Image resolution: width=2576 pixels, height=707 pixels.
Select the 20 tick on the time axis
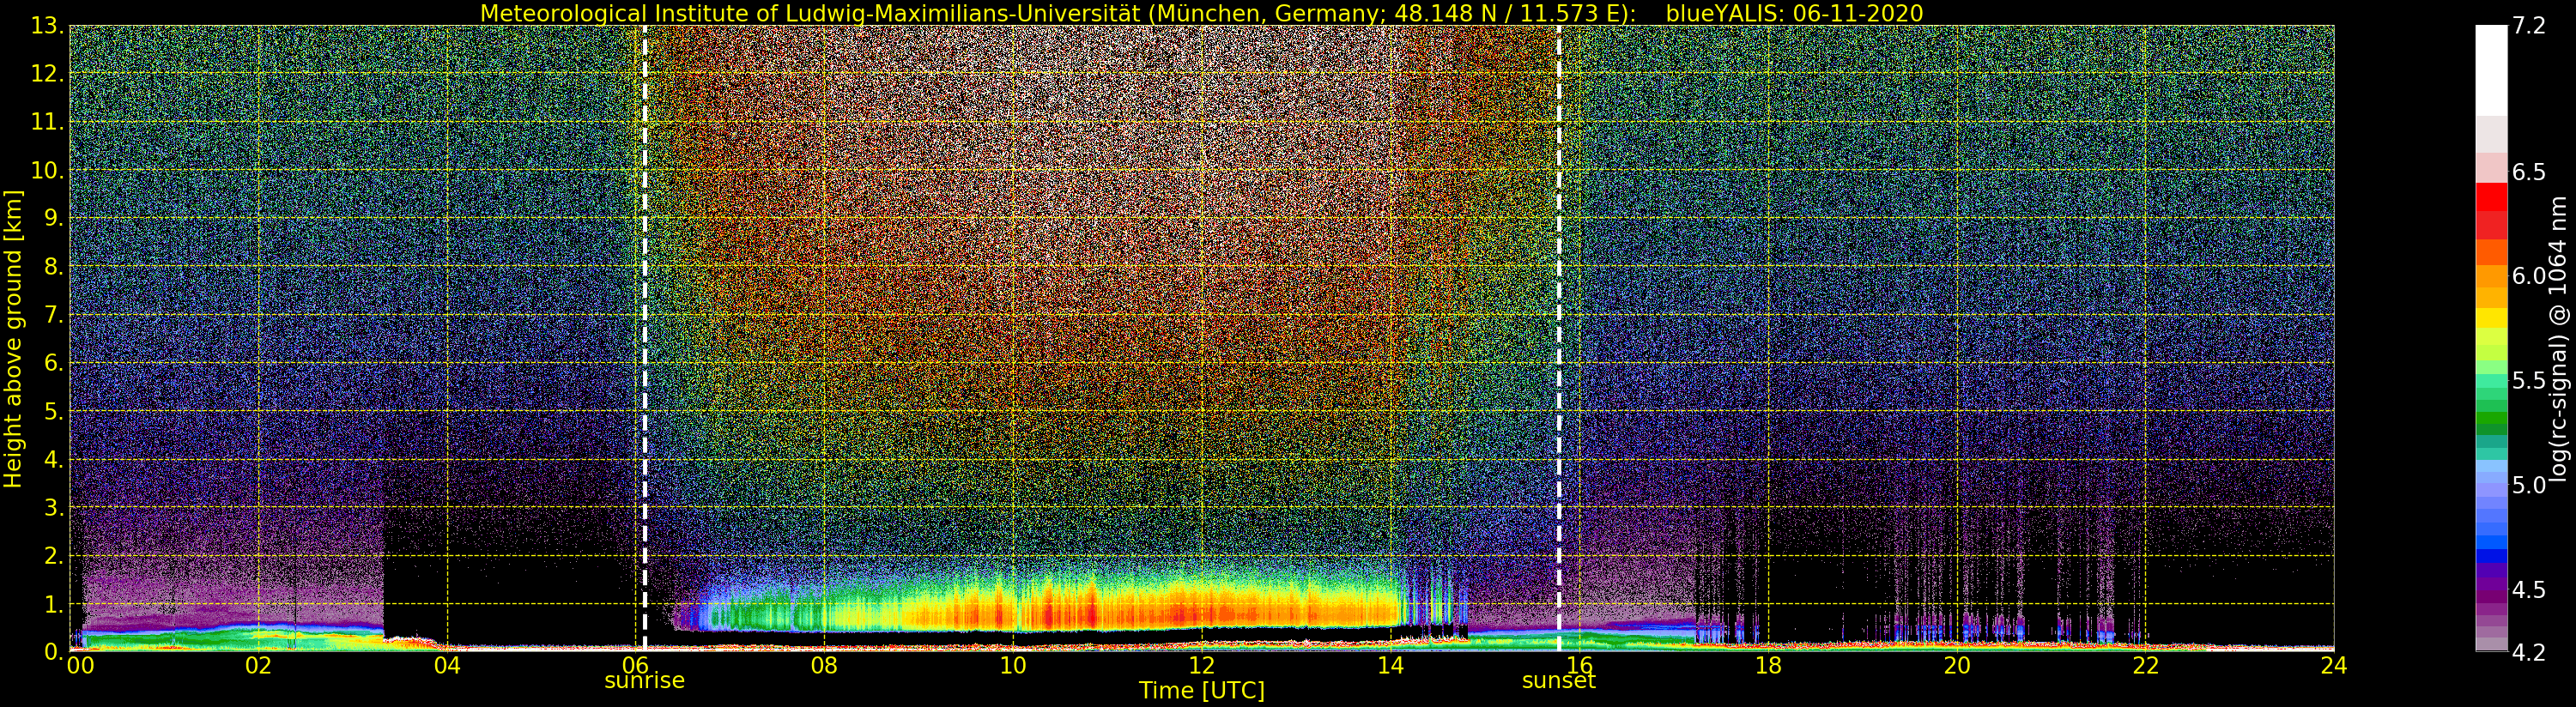click(1956, 666)
